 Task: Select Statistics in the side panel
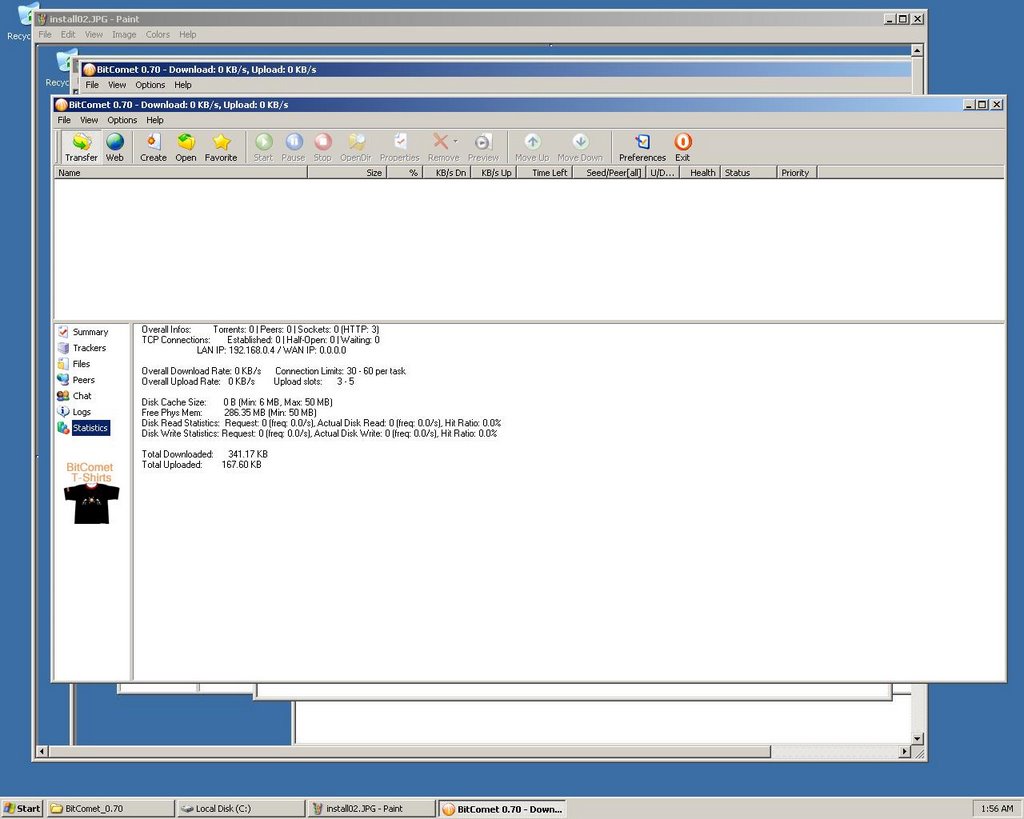[x=83, y=428]
